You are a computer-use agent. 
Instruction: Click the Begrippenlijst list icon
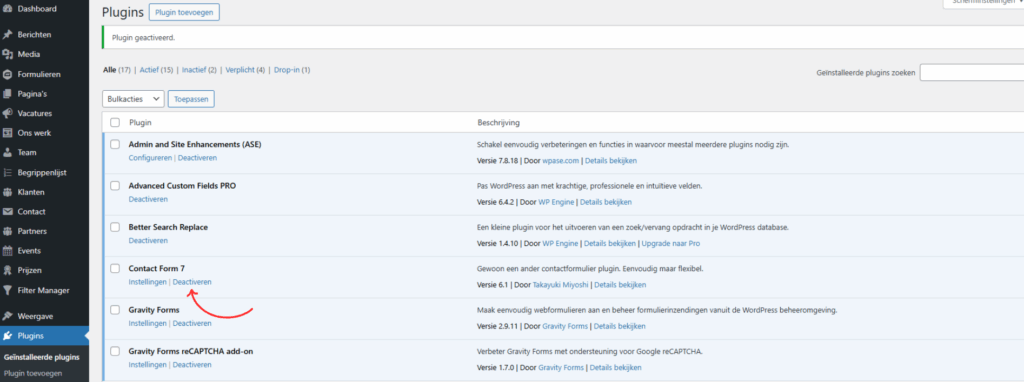pos(8,173)
